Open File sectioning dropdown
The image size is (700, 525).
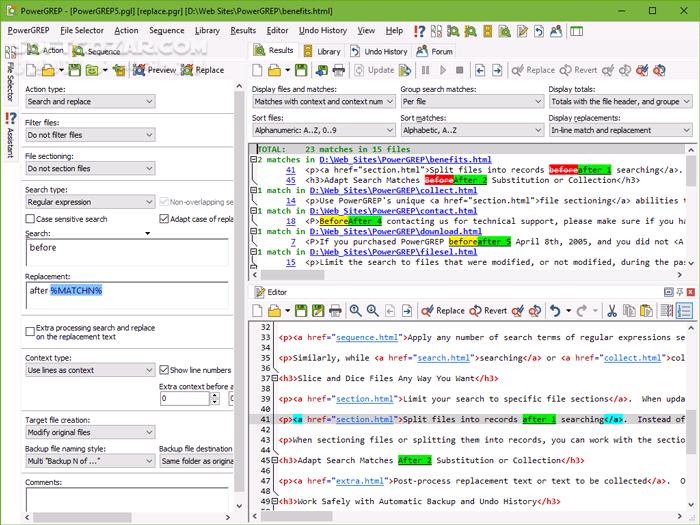[x=90, y=168]
